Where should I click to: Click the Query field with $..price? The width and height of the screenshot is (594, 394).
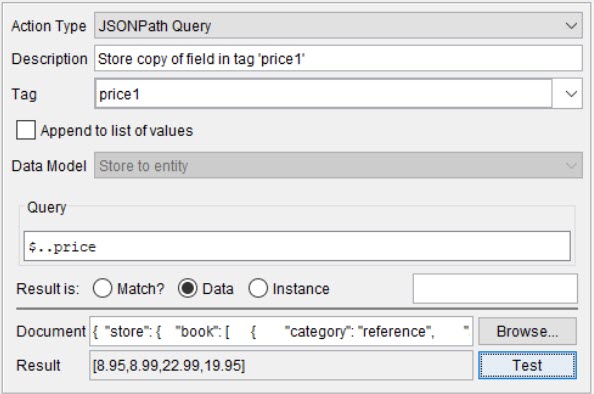click(297, 246)
